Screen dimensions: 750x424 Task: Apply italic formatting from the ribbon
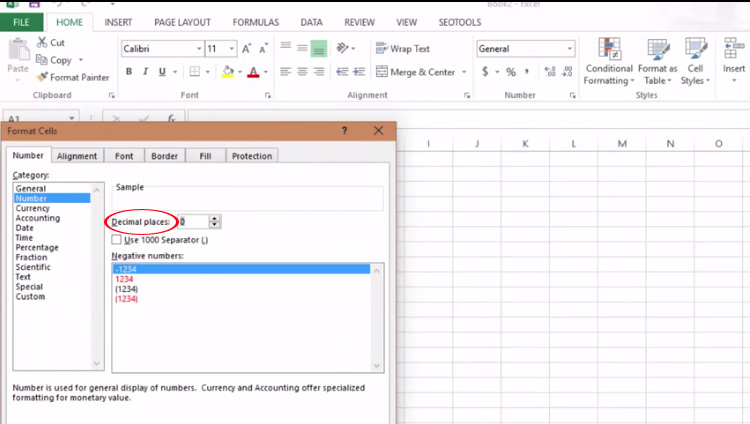tap(146, 72)
